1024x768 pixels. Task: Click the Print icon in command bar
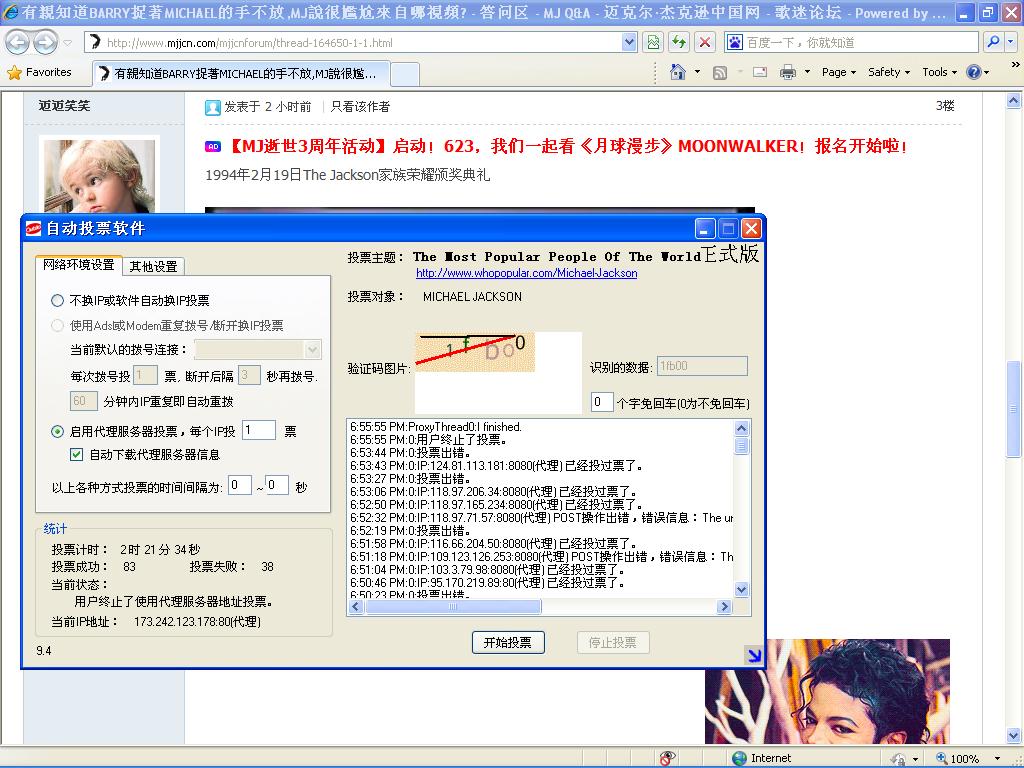tap(787, 72)
